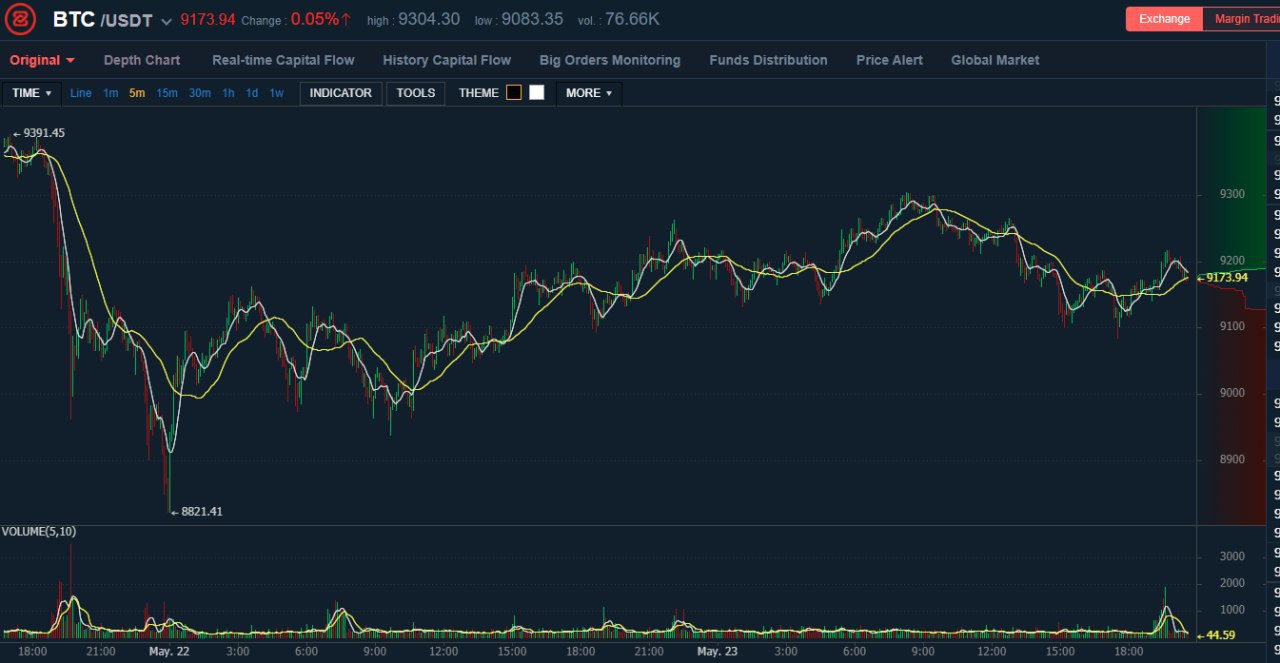This screenshot has height=663, width=1280.
Task: Select the white theme color swatch
Action: (x=537, y=93)
